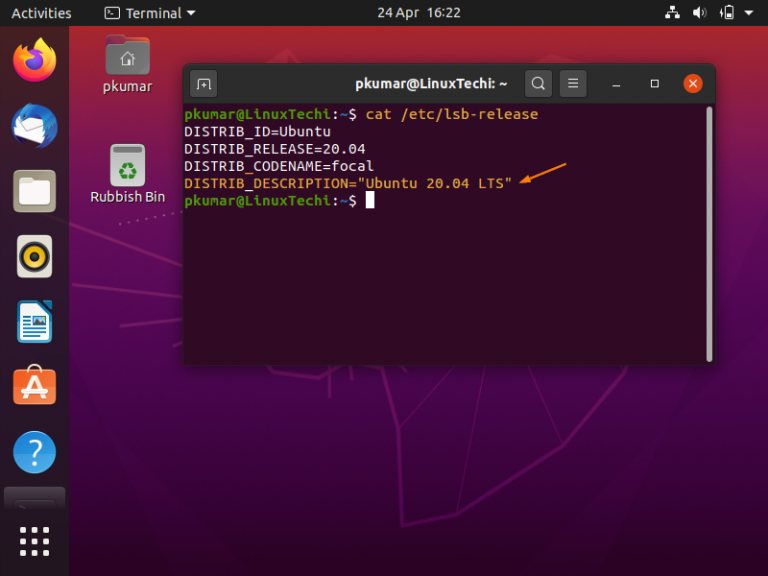The image size is (768, 576).
Task: Open the Files manager from dock
Action: tap(34, 191)
